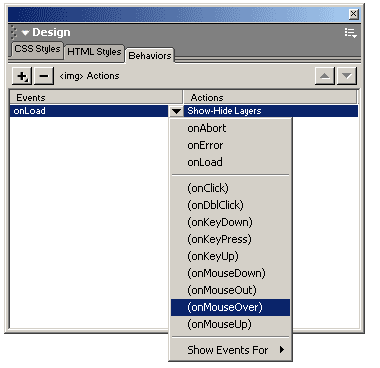This screenshot has height=368, width=380.
Task: Add a behavior with the plus button
Action: click(x=22, y=76)
